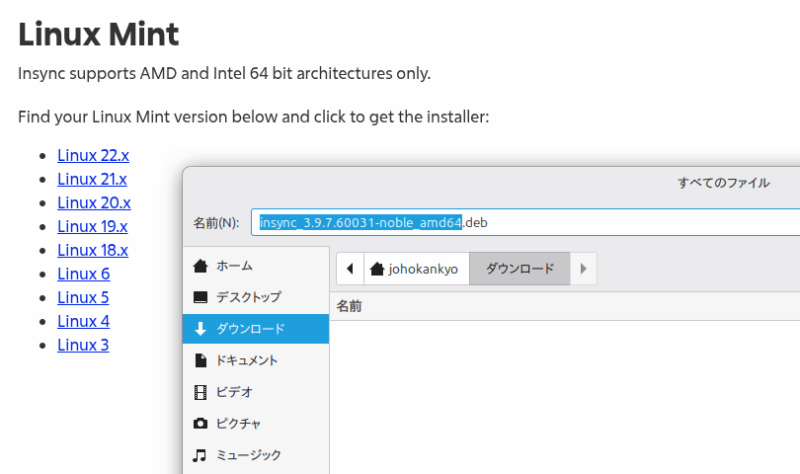Open the Linux 21.x installer link
Image resolution: width=800 pixels, height=474 pixels.
(92, 179)
